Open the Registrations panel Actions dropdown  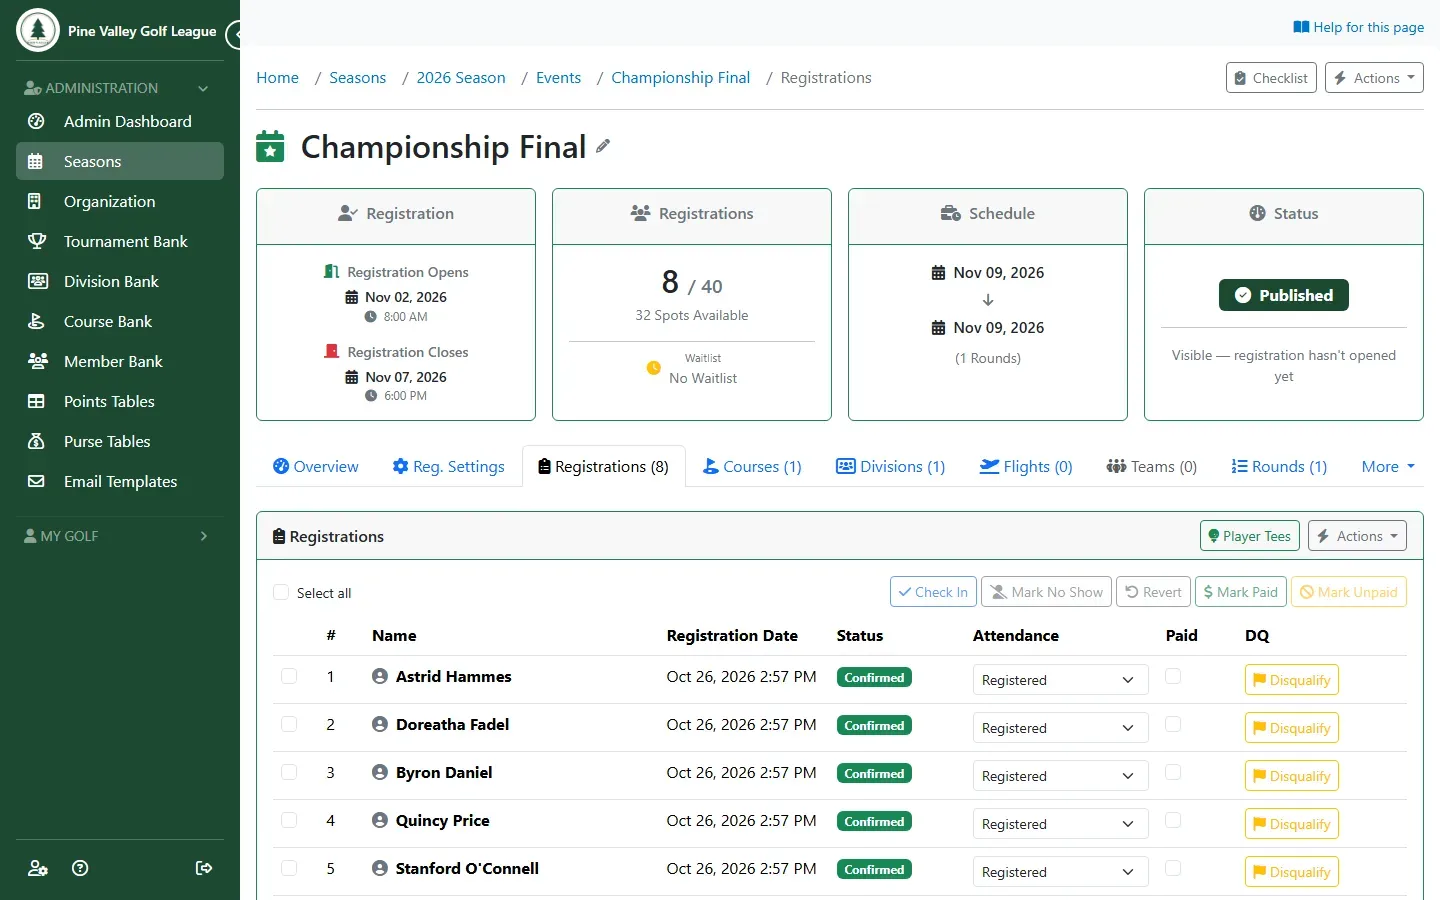click(1357, 536)
